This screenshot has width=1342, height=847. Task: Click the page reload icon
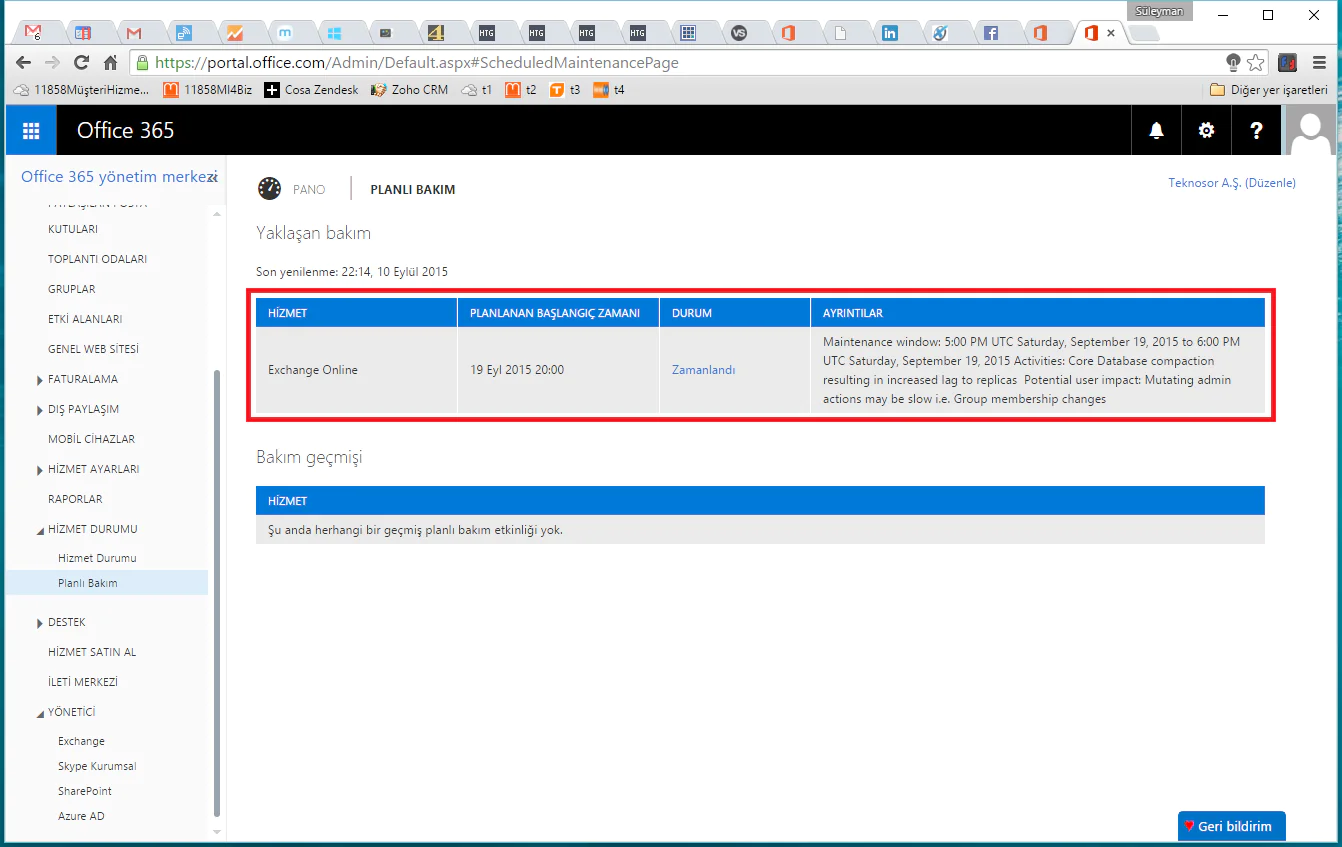point(81,62)
